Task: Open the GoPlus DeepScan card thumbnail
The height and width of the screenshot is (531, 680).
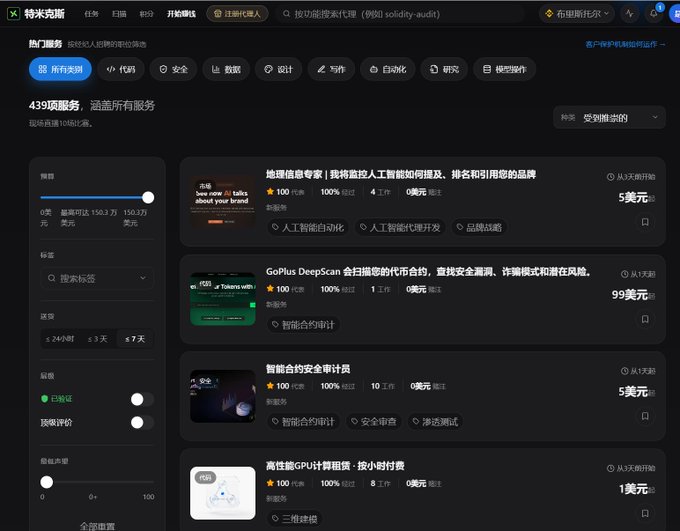Action: pyautogui.click(x=223, y=299)
